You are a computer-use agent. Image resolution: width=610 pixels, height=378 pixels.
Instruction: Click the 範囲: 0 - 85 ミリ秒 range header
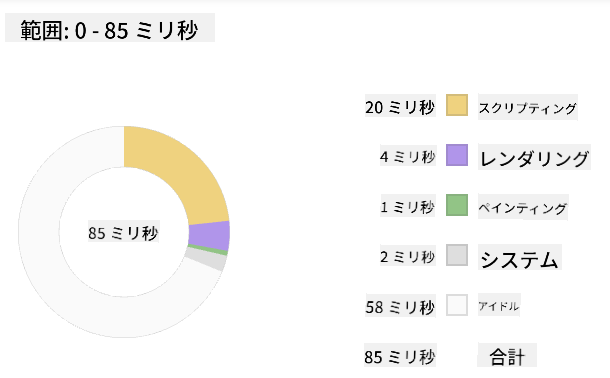tap(110, 28)
